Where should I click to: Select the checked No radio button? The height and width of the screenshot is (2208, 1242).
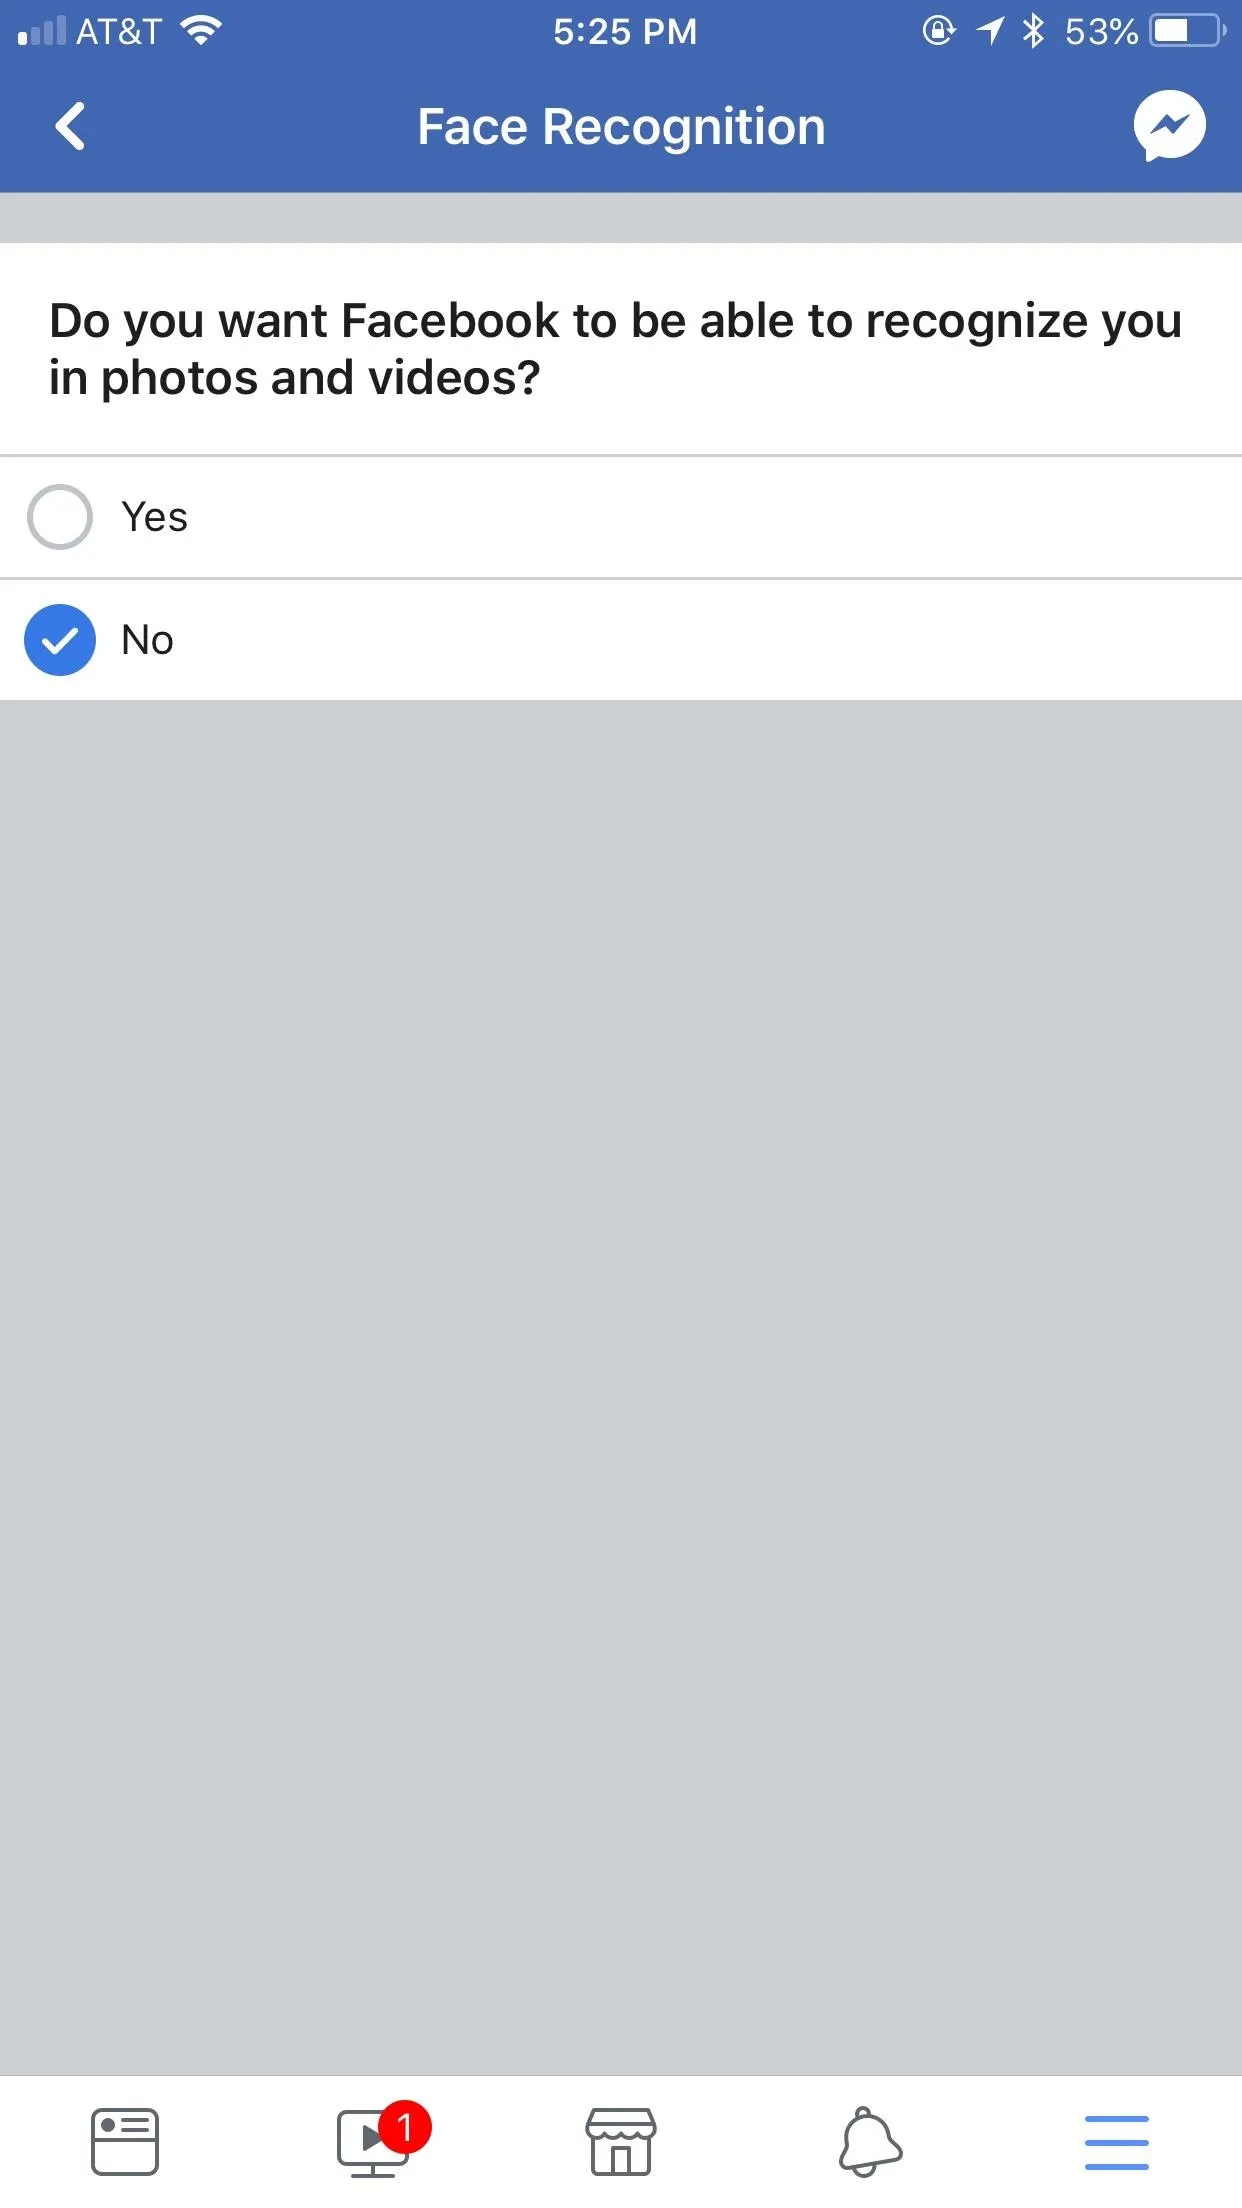[x=60, y=640]
